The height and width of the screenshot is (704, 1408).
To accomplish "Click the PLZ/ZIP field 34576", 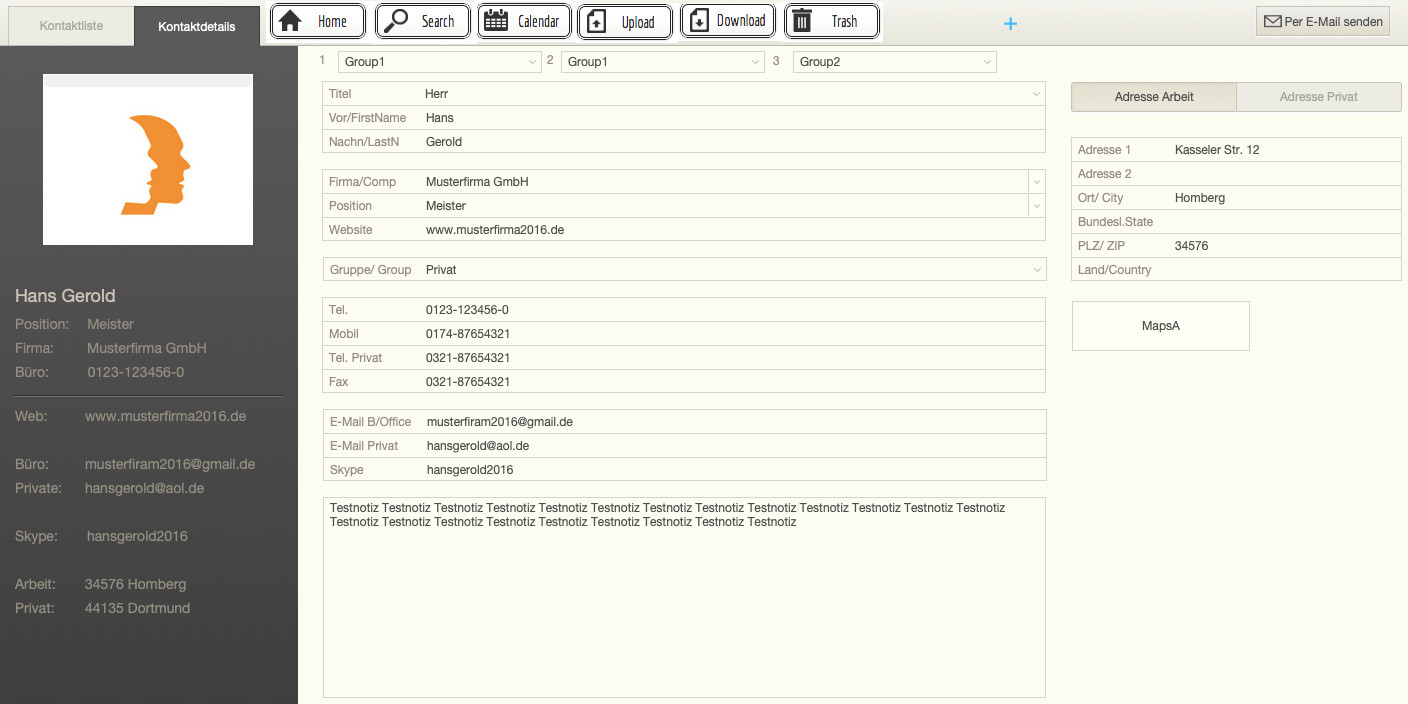I will pyautogui.click(x=1236, y=246).
